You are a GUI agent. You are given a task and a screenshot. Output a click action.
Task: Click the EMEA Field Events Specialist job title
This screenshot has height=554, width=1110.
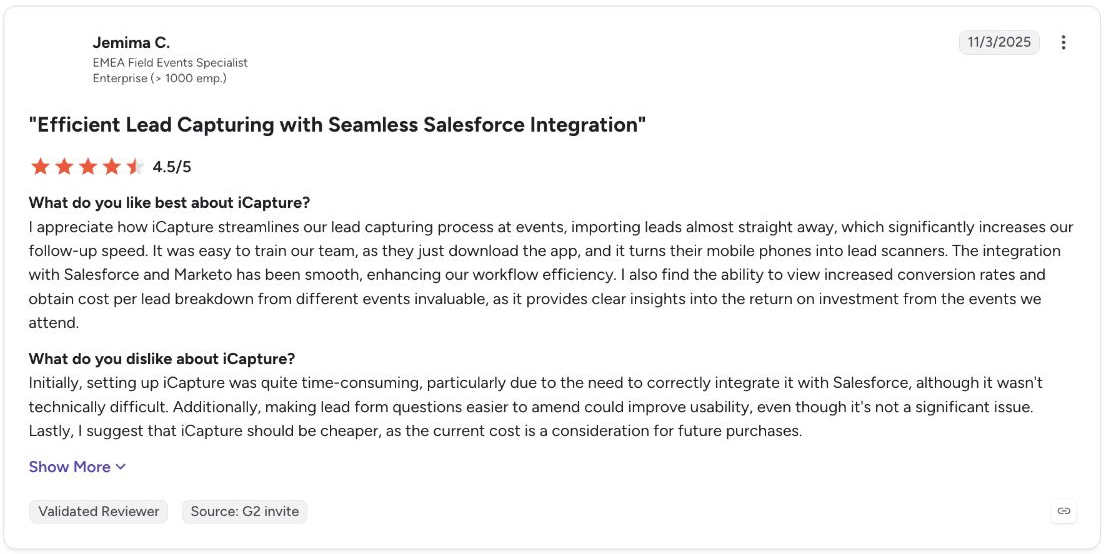(170, 63)
